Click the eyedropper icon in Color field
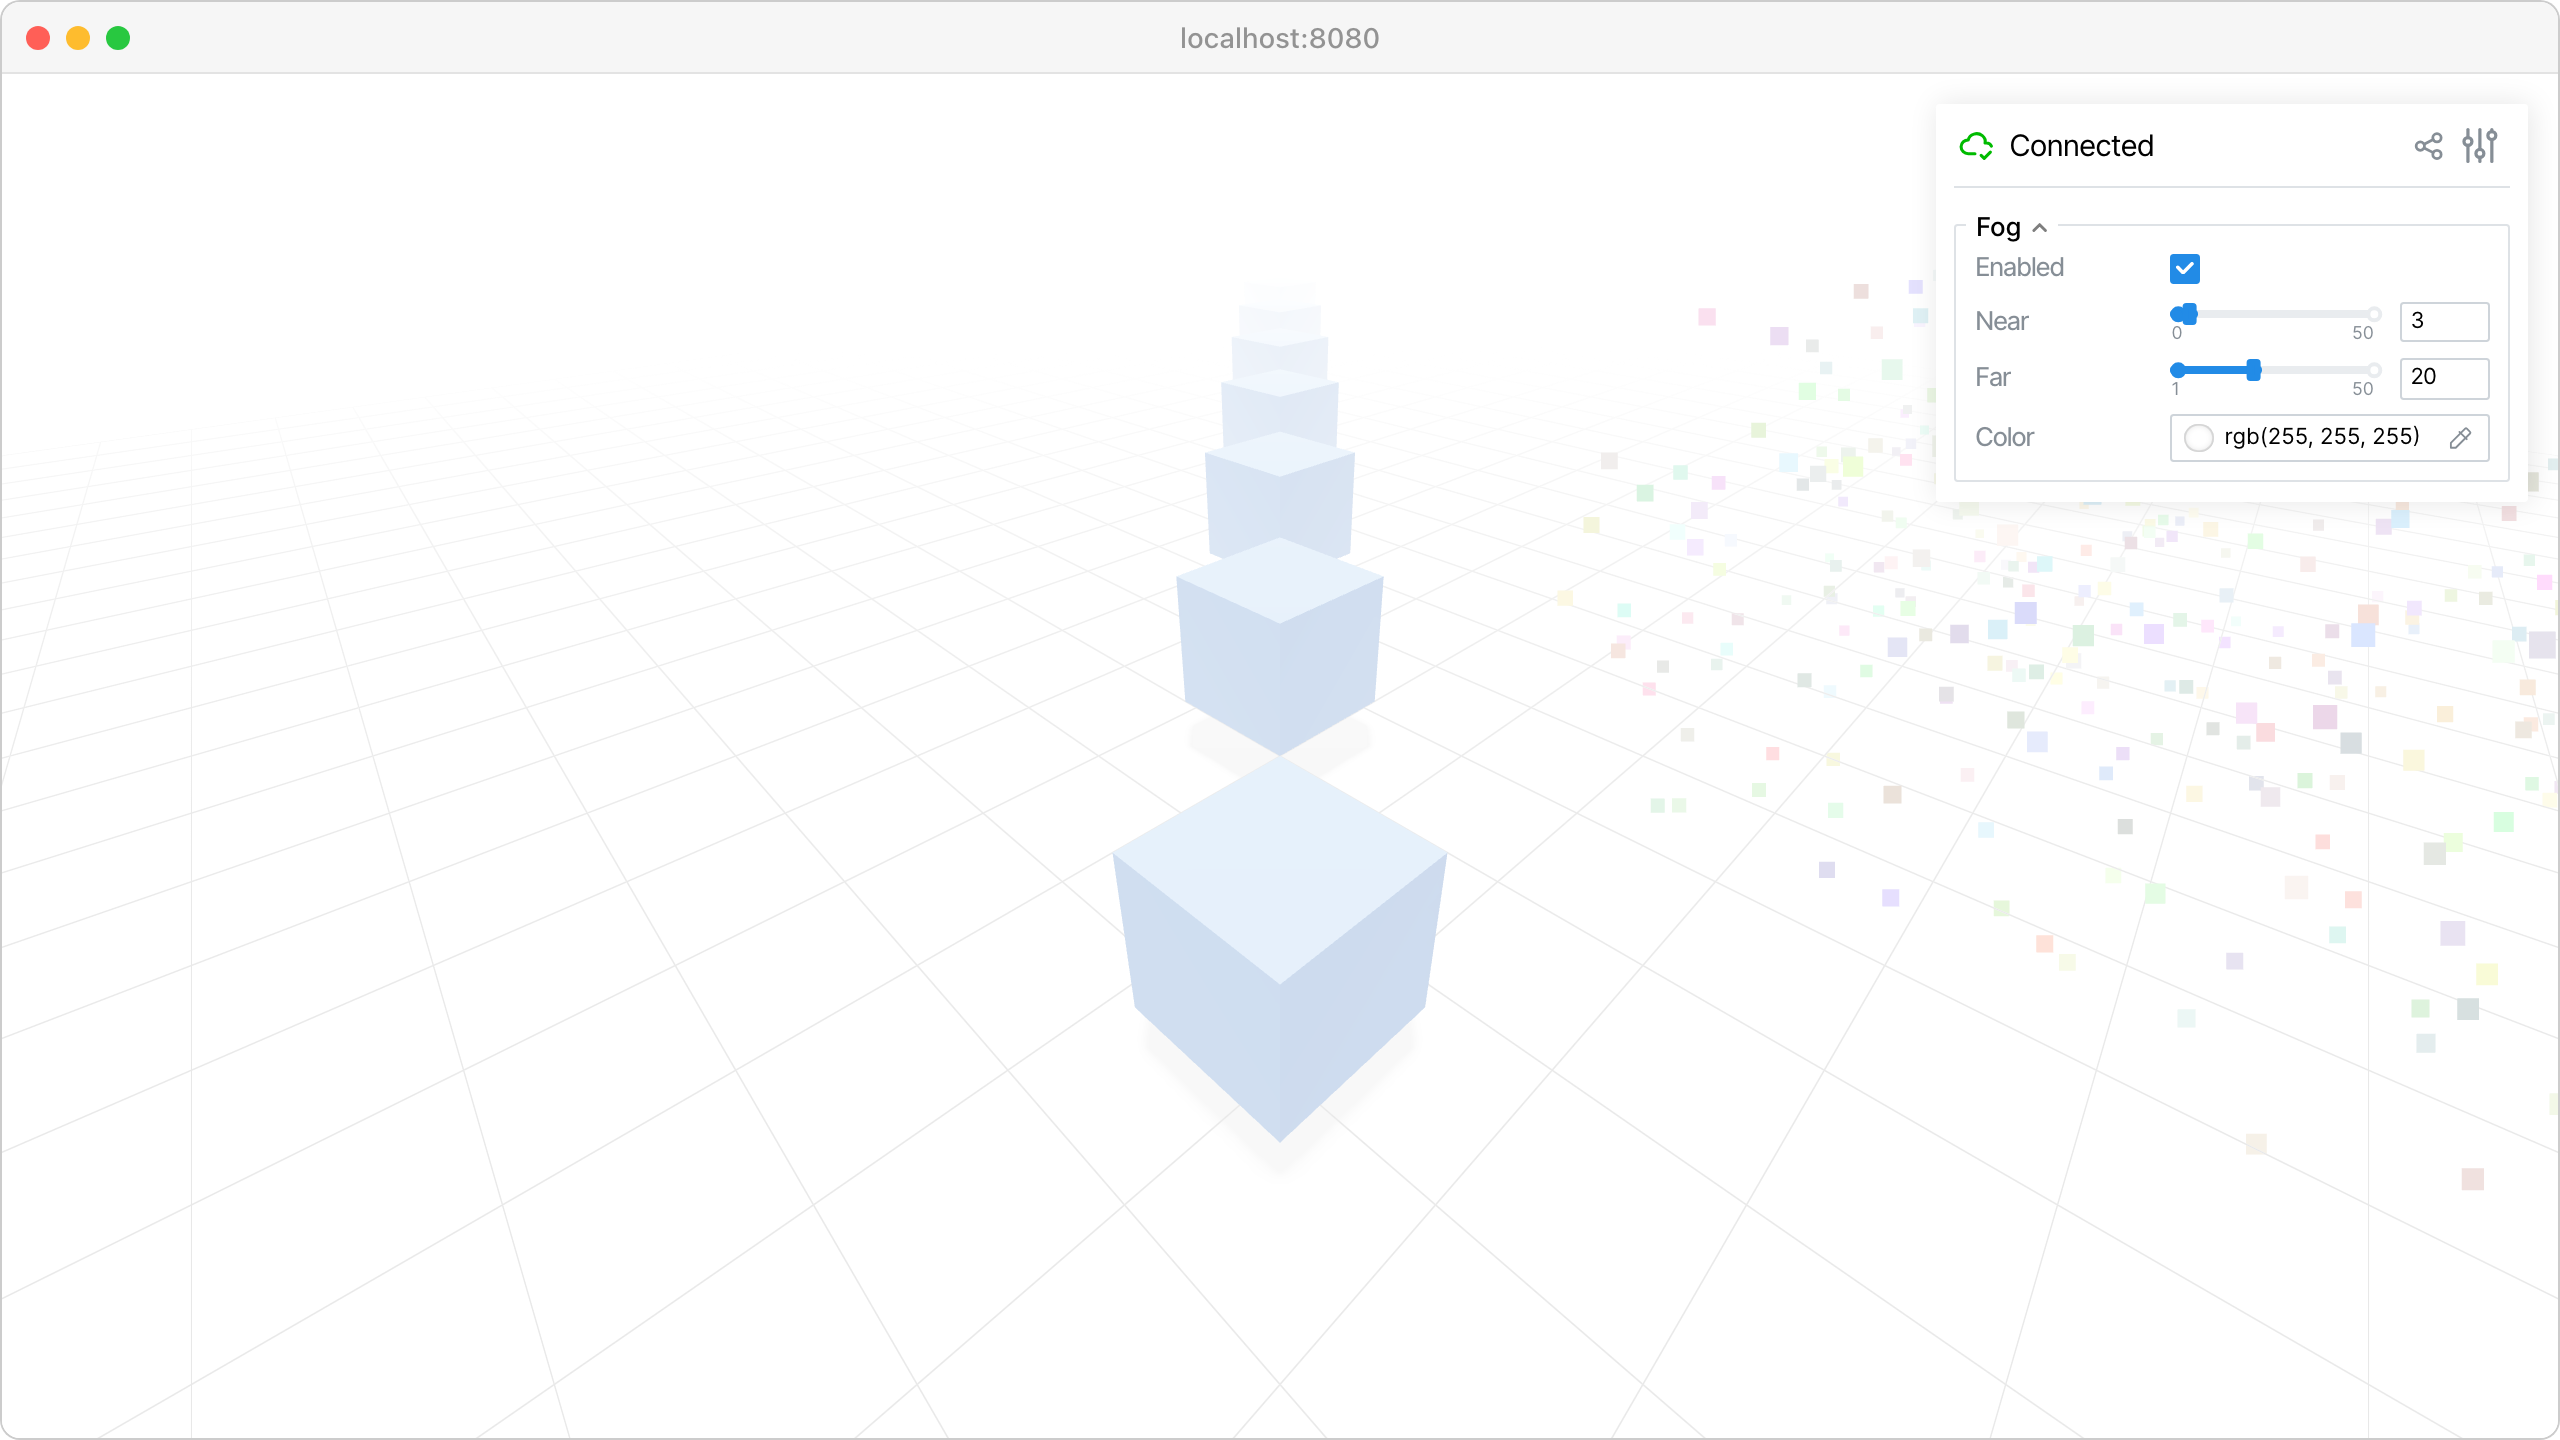The image size is (2560, 1440). pyautogui.click(x=2461, y=438)
